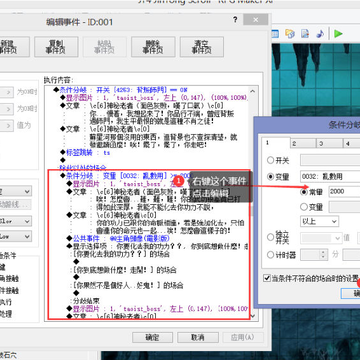Open the resource manager folder icon

coord(290,34)
